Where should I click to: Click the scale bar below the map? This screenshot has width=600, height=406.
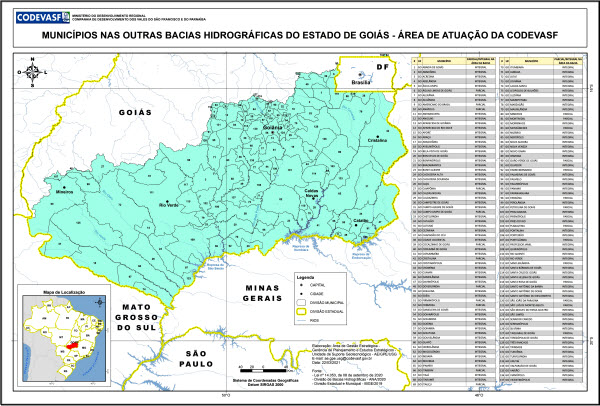266,370
